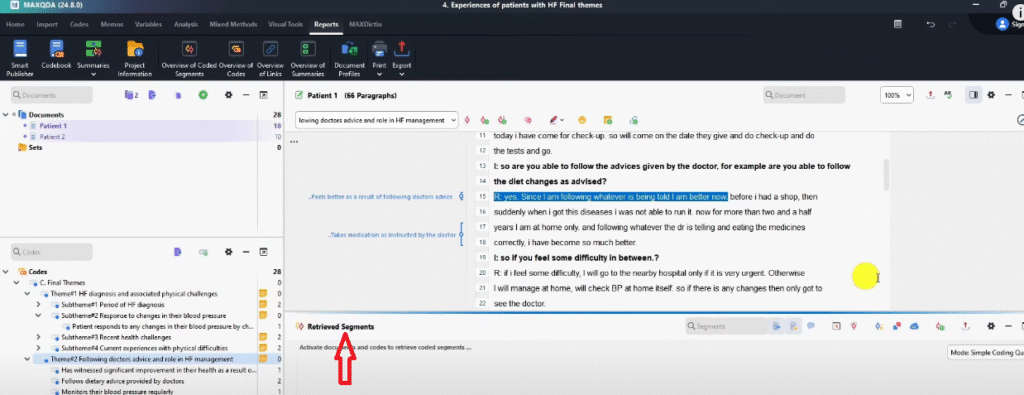
Task: Open memo icon beside Theme#1 code
Action: pyautogui.click(x=263, y=294)
